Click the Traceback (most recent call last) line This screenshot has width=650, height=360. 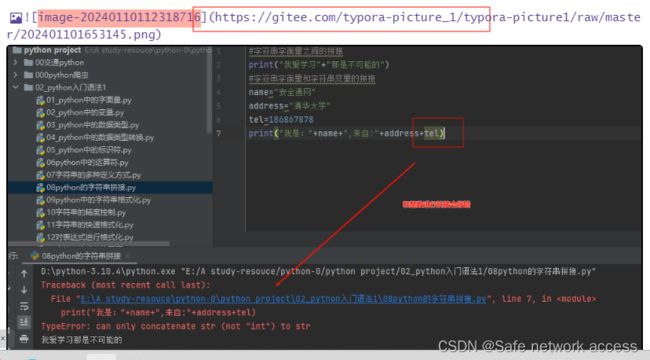click(x=126, y=285)
